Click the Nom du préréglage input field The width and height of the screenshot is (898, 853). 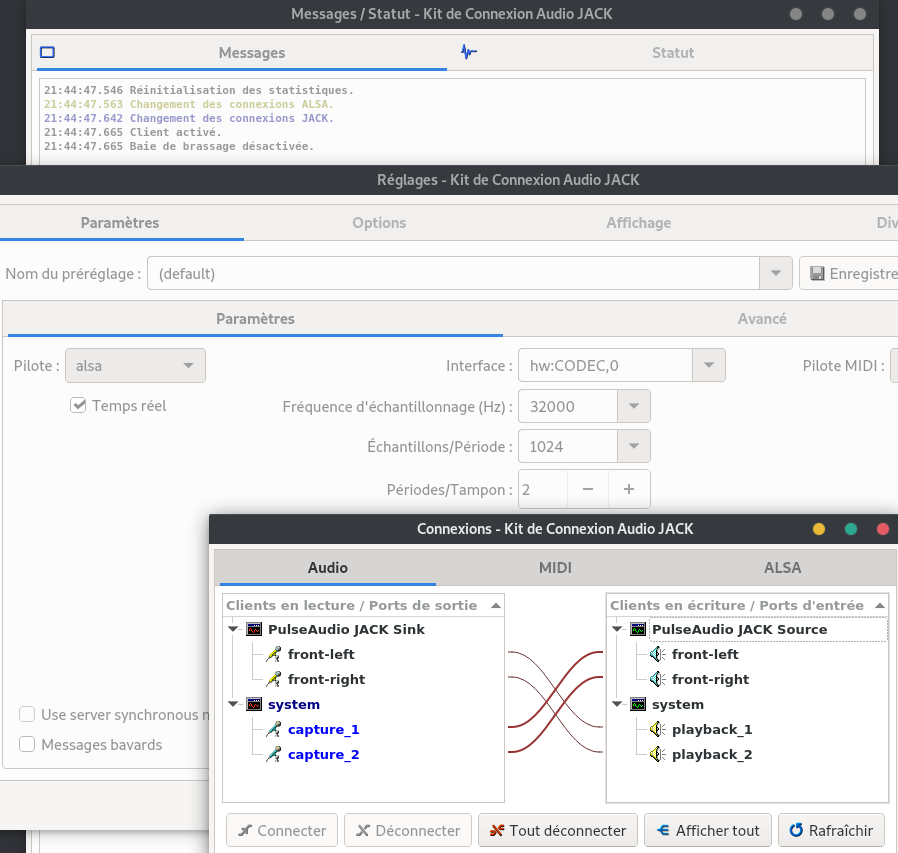point(454,273)
